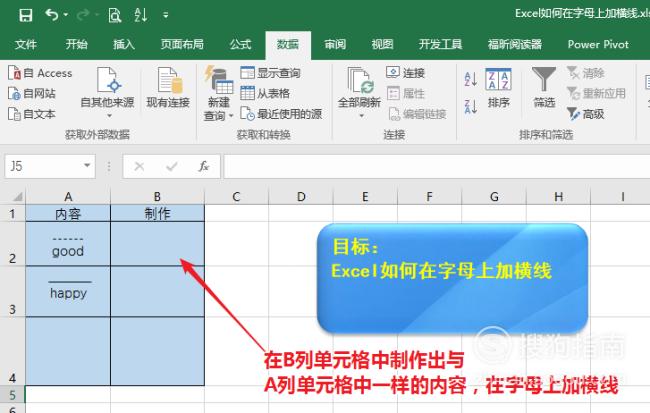
Task: Open 新建查询 dropdown
Action: (218, 94)
